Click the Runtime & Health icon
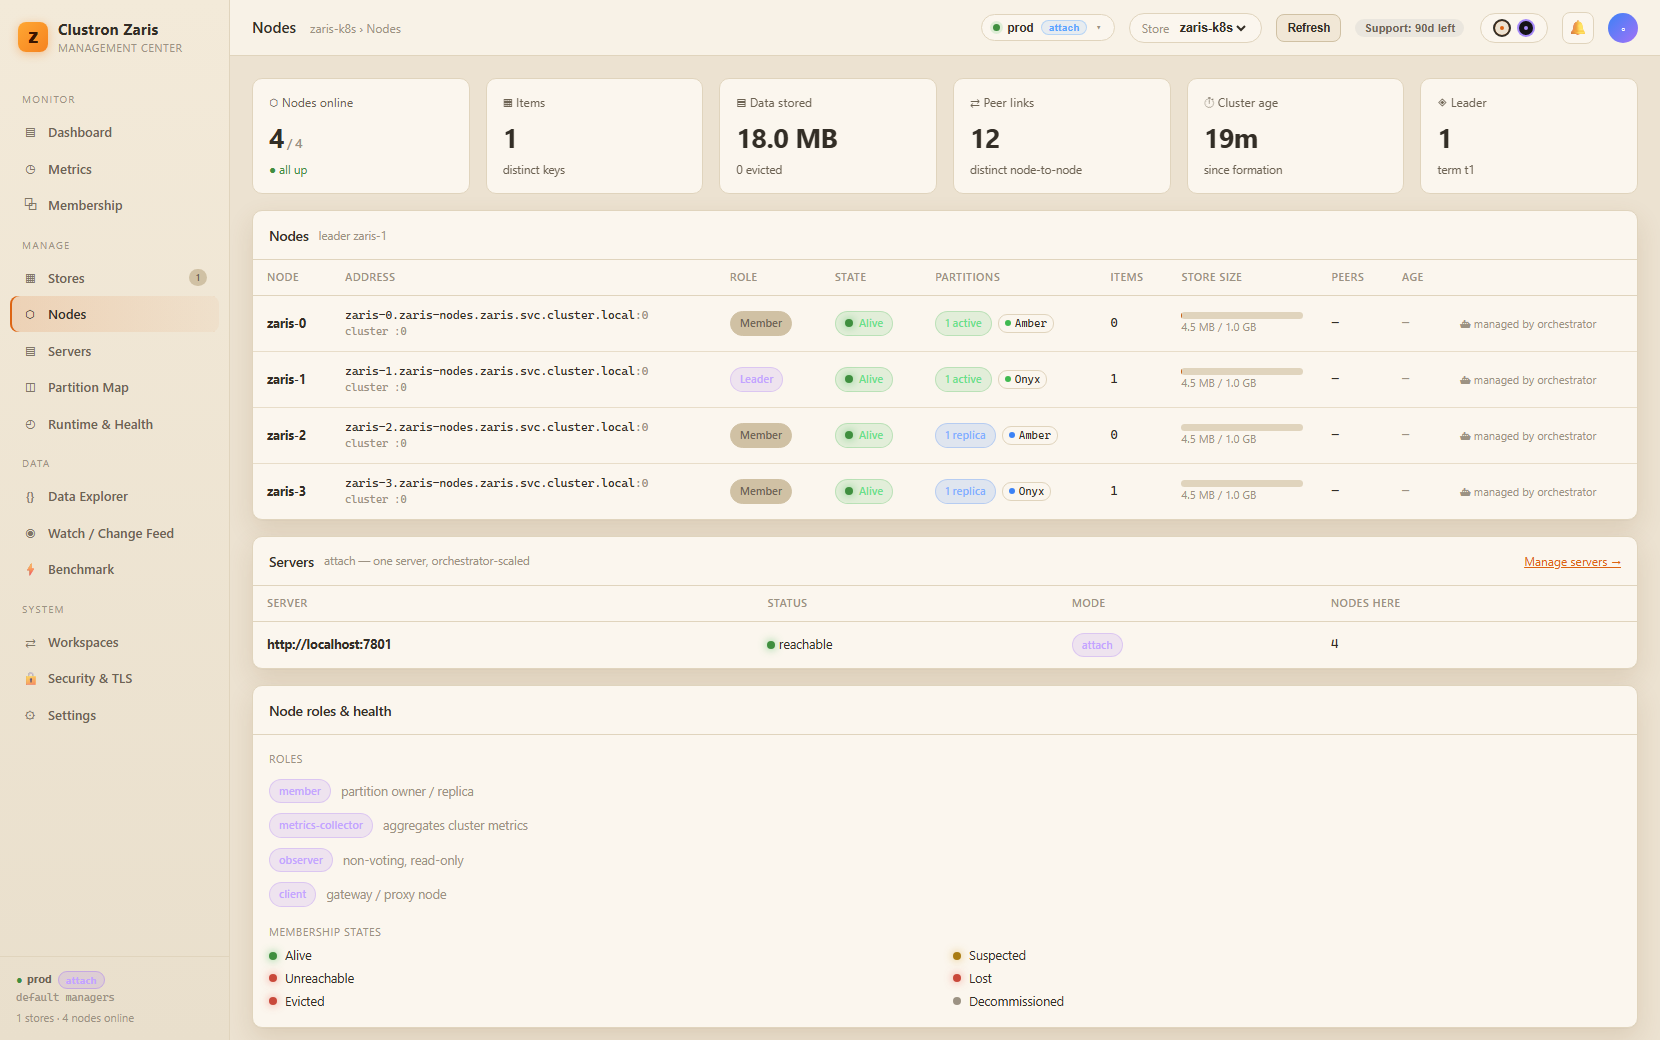This screenshot has height=1040, width=1660. 30,425
